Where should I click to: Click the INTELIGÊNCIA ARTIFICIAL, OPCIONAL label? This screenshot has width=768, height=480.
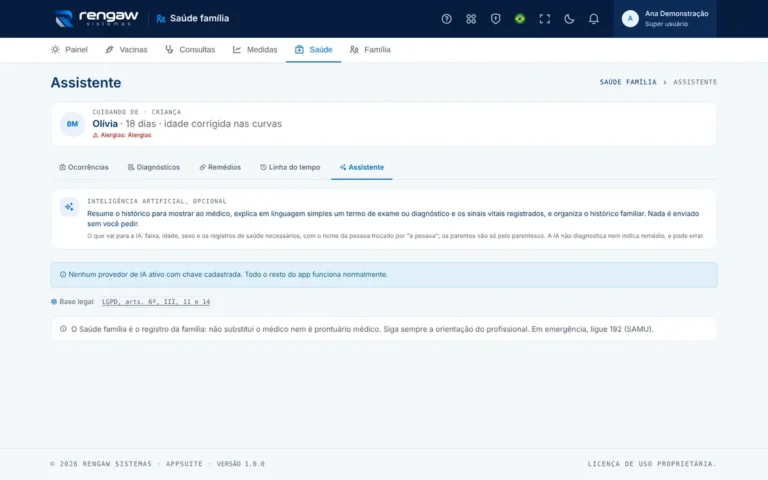(157, 201)
